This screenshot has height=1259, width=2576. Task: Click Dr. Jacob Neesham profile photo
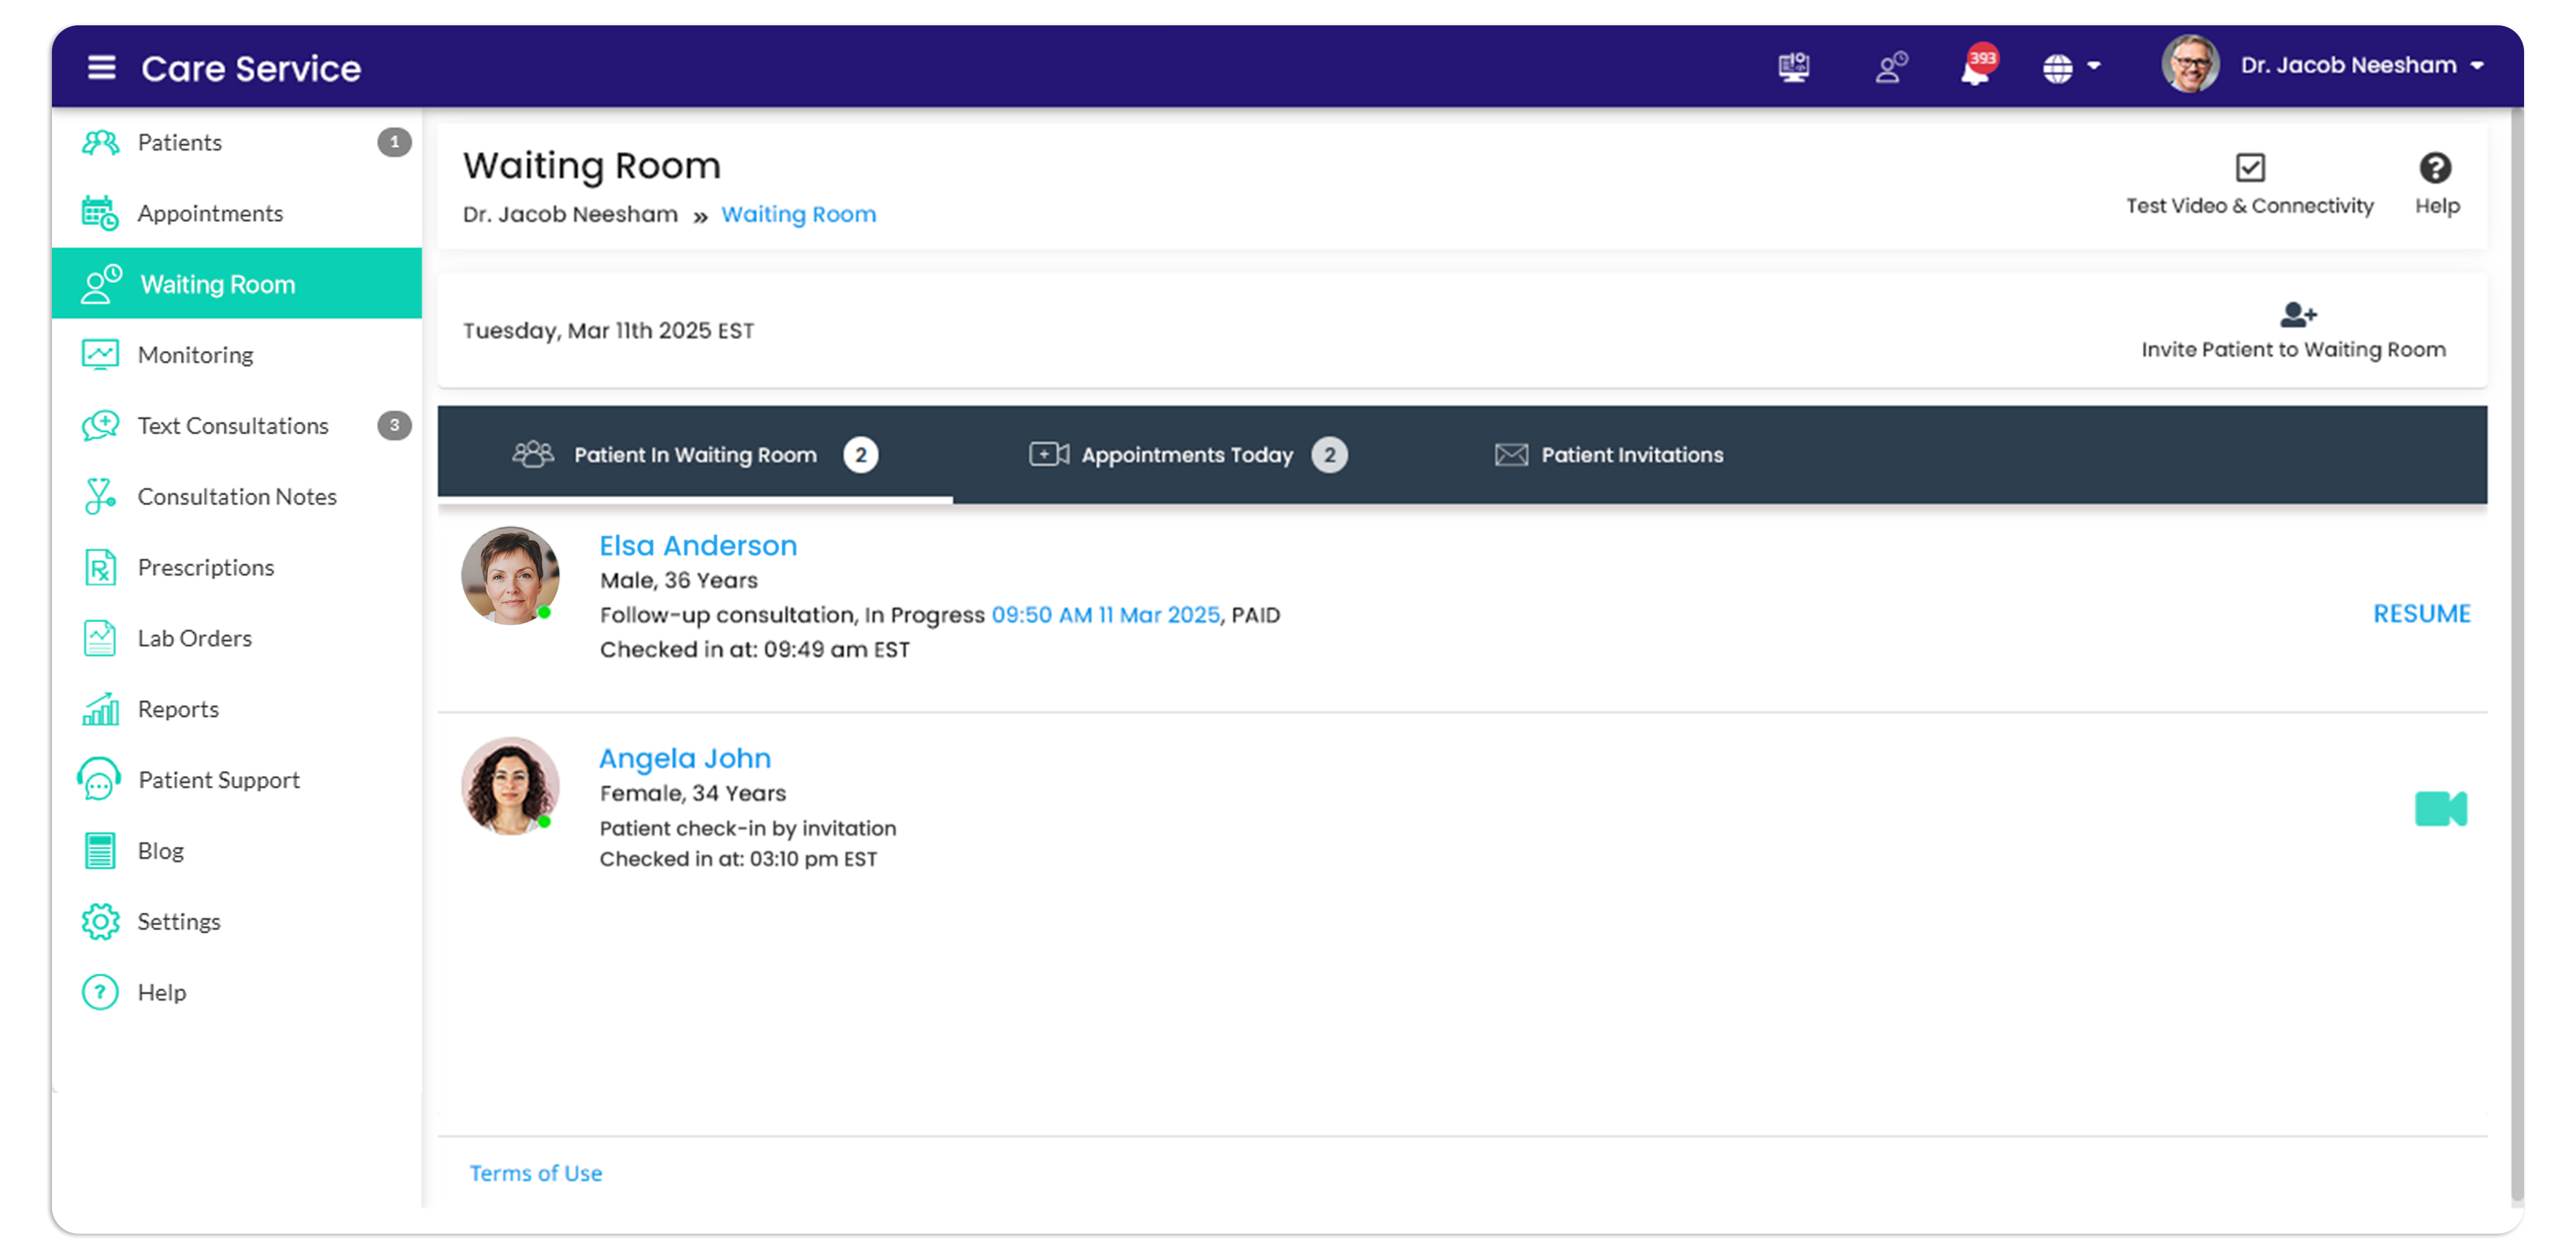pos(2190,65)
